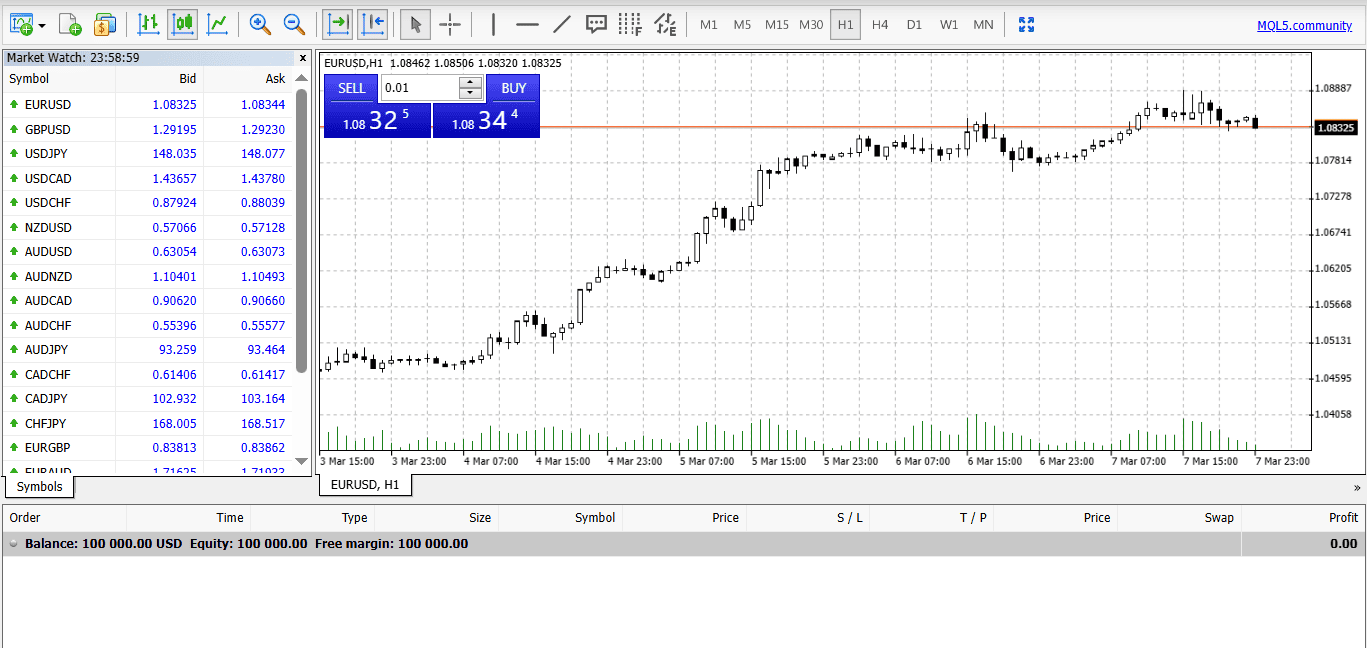Switch chart to fullscreen mode
The image size is (1367, 648).
pyautogui.click(x=1025, y=24)
